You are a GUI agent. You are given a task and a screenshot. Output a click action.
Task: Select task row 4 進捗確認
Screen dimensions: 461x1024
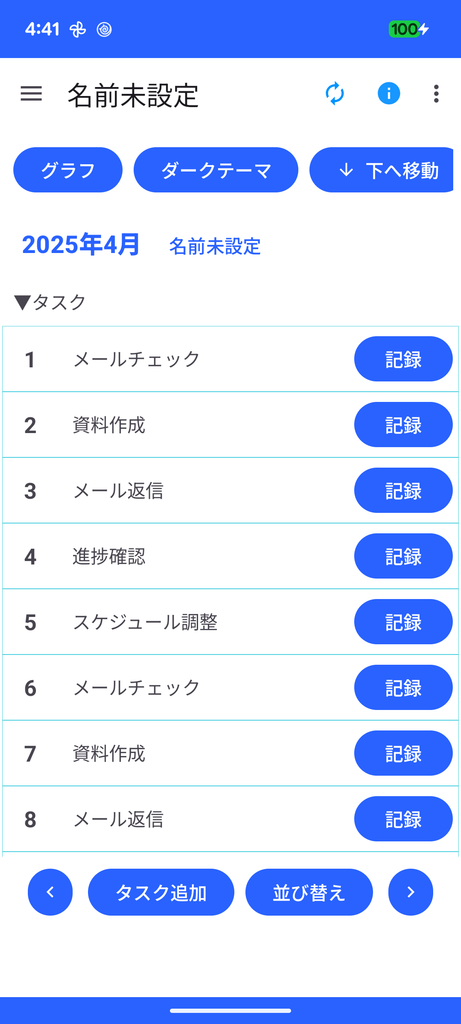point(230,556)
